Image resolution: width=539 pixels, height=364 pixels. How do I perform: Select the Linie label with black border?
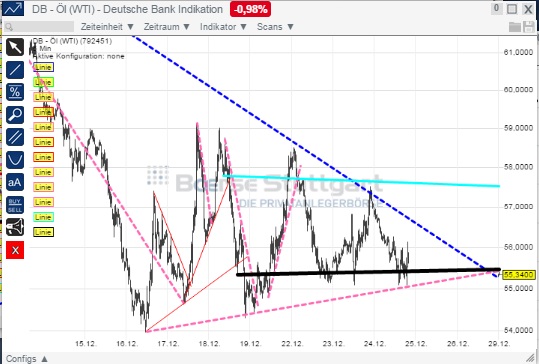pyautogui.click(x=43, y=232)
